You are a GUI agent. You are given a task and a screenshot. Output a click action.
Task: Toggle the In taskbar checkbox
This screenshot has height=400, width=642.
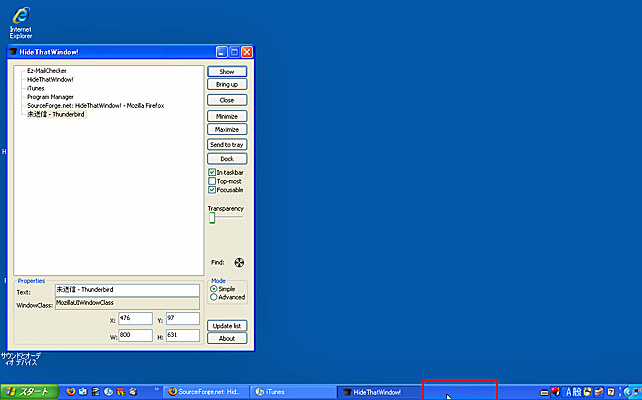point(212,172)
